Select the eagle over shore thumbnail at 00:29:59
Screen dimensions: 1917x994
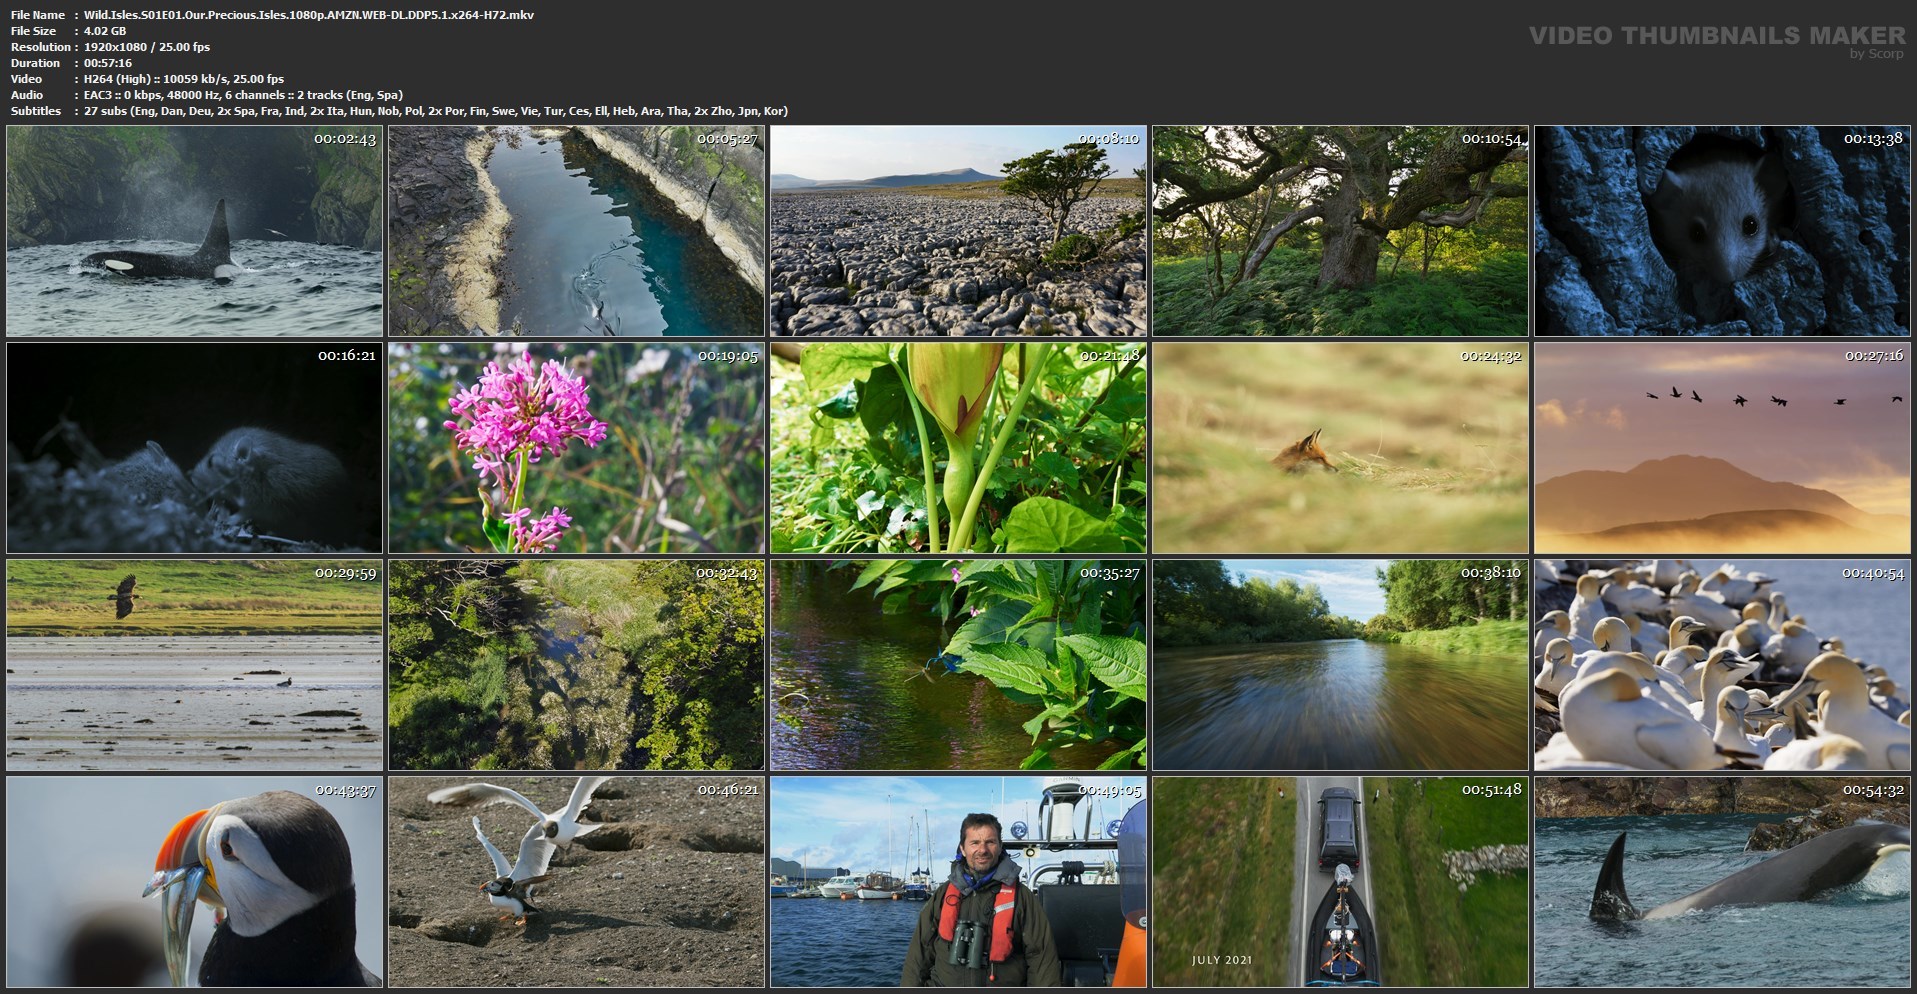194,665
